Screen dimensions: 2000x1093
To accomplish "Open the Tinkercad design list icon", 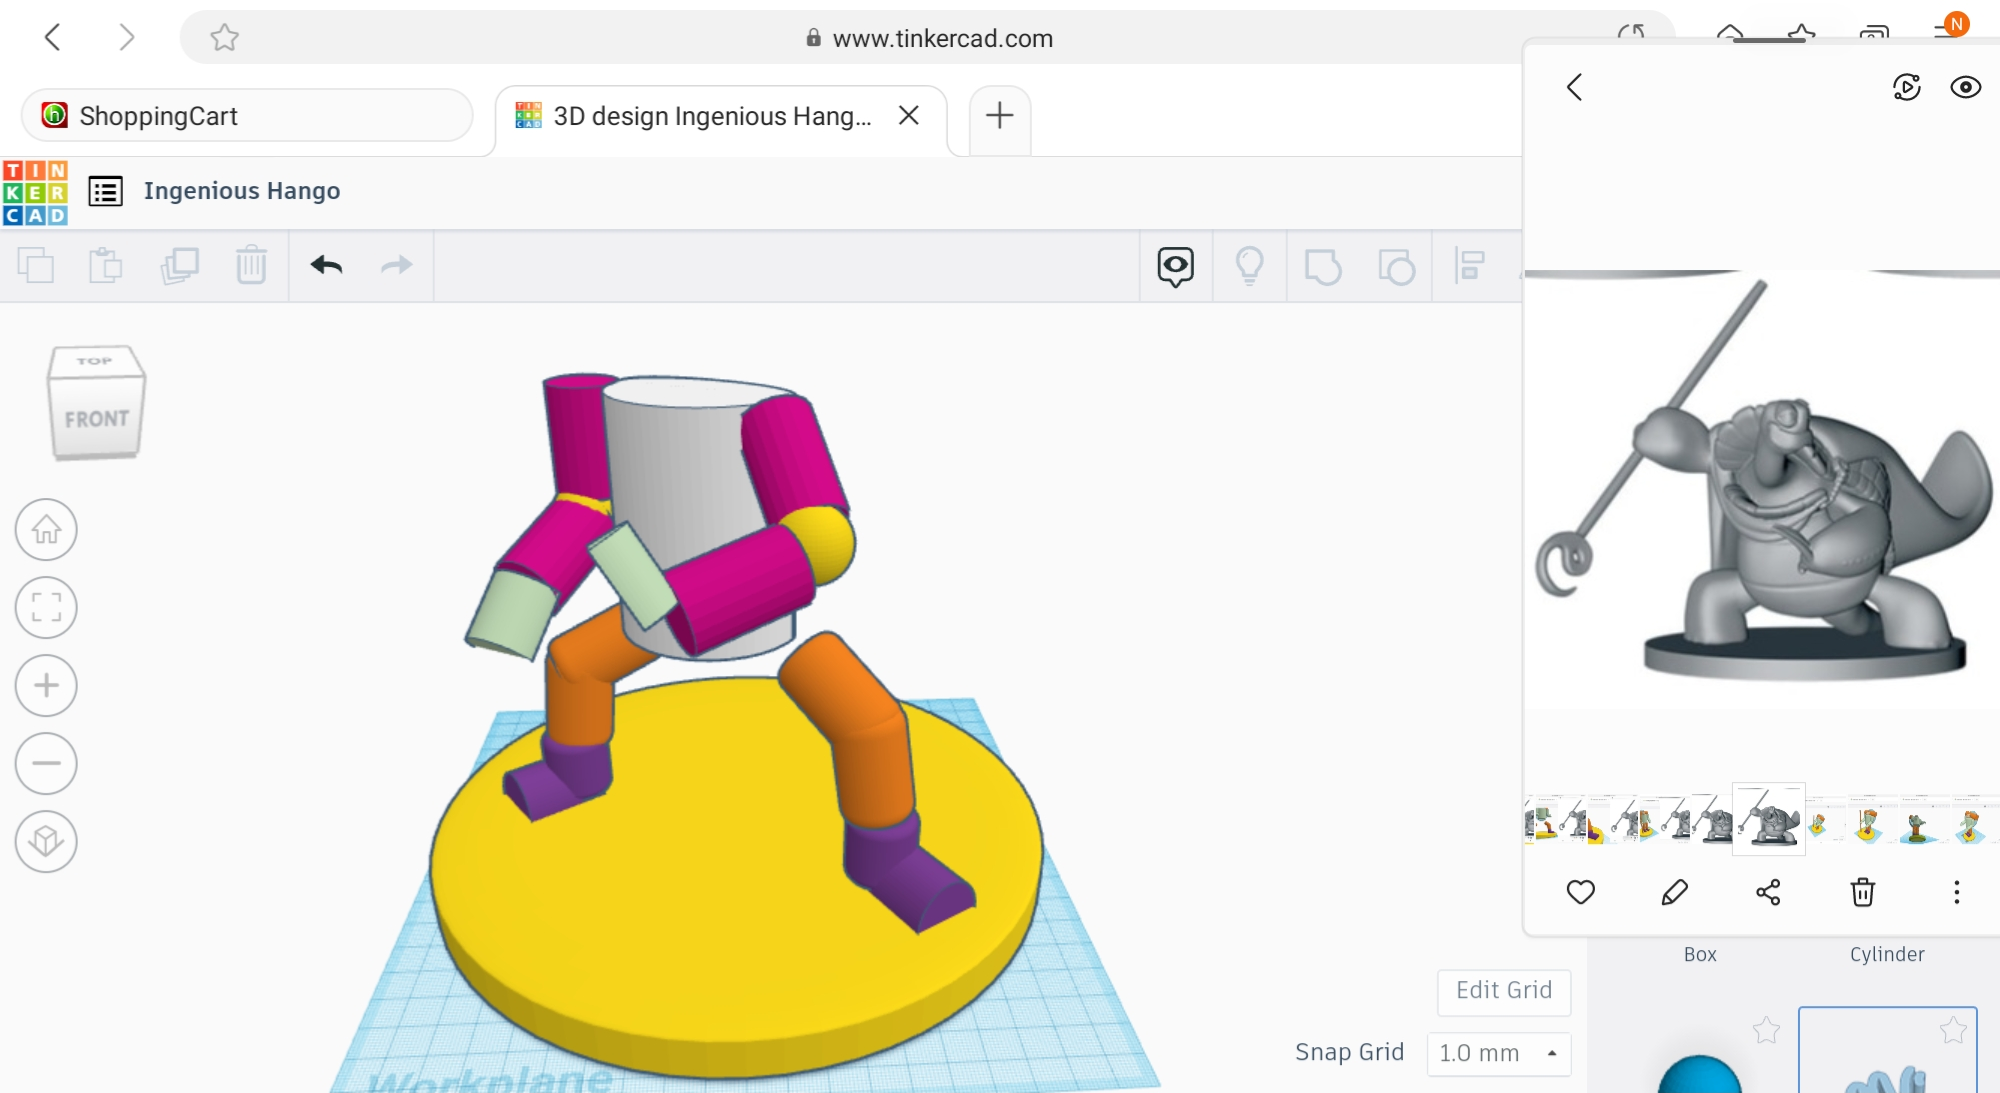I will 106,190.
